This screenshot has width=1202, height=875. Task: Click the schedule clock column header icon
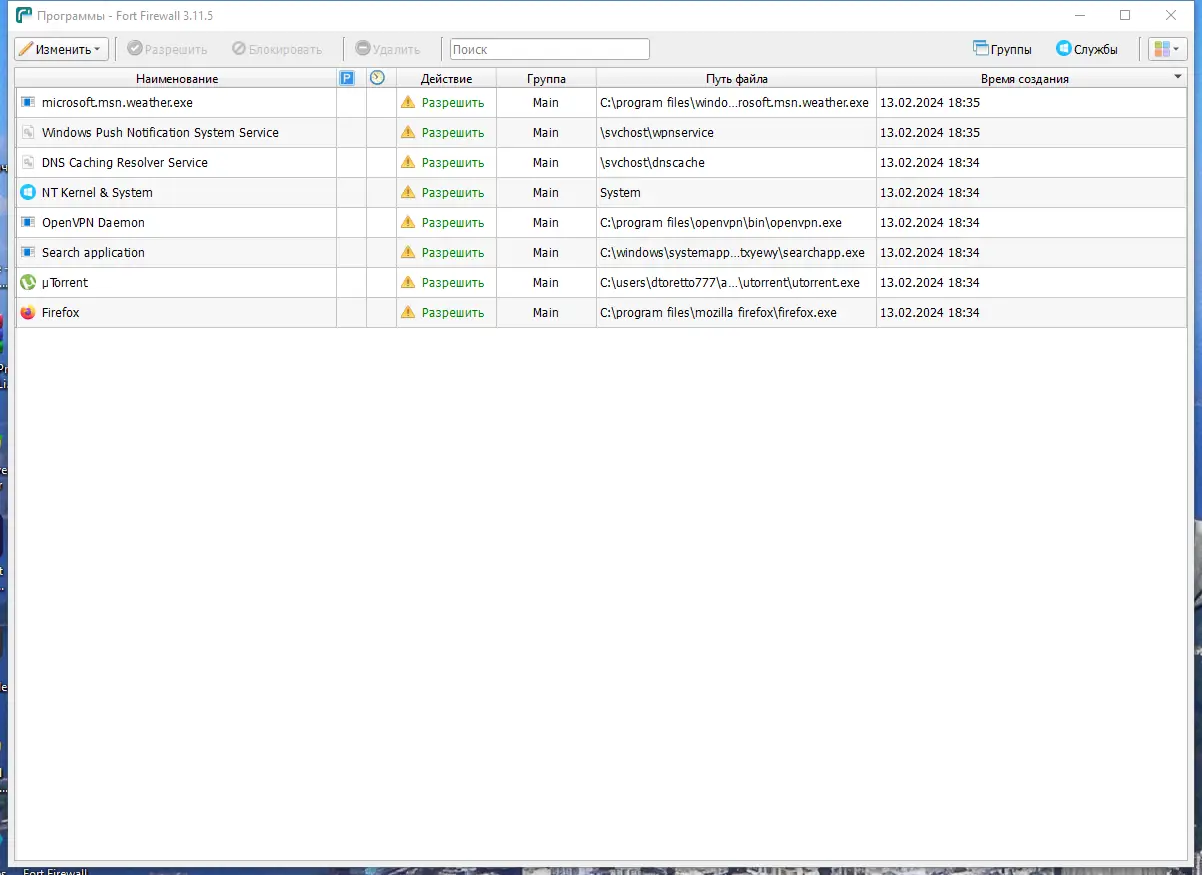pyautogui.click(x=377, y=78)
